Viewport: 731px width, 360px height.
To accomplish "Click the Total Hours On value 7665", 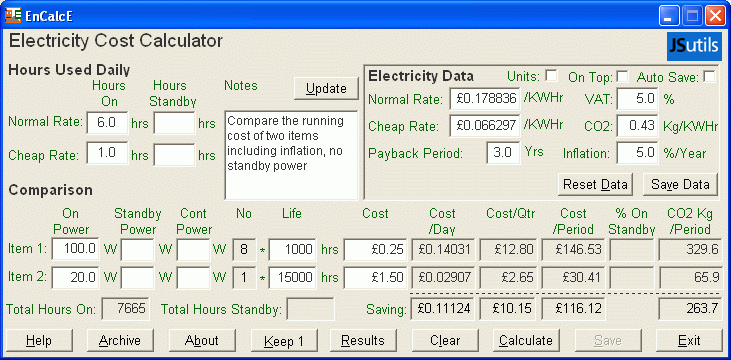I will [x=126, y=309].
